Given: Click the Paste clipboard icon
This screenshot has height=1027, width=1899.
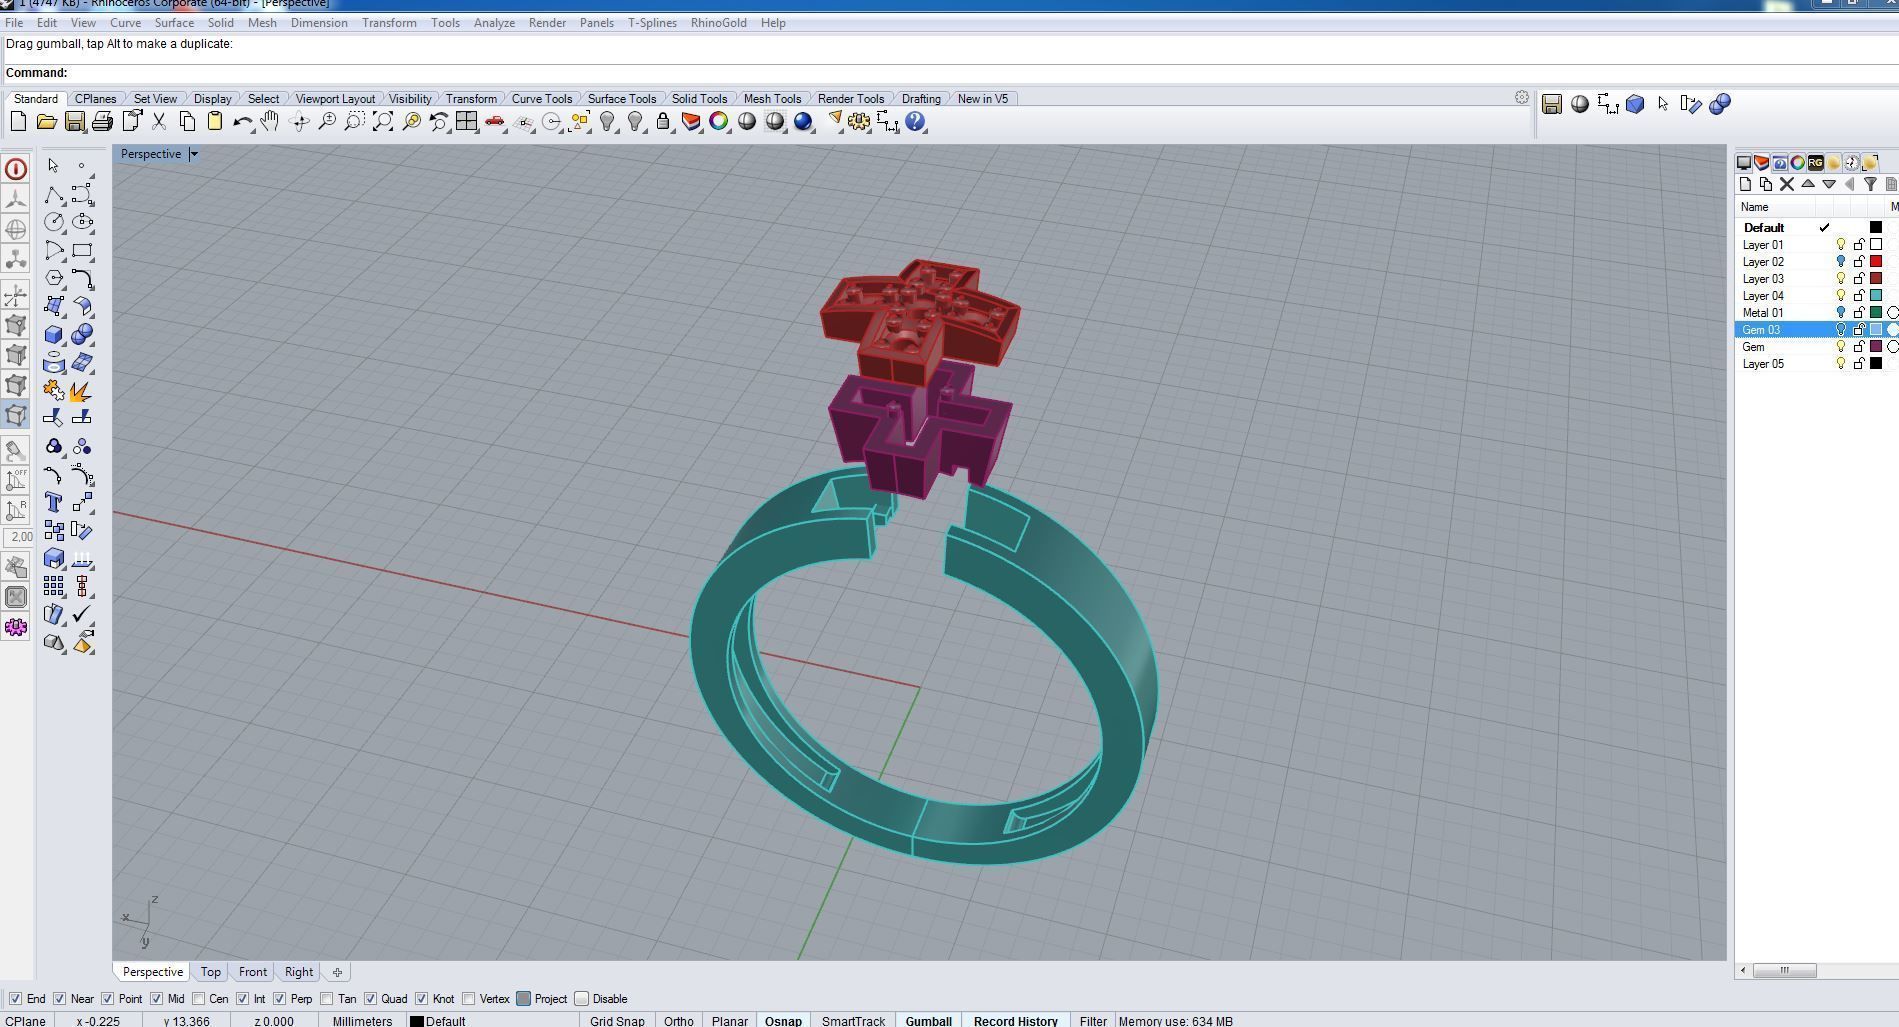Looking at the screenshot, I should [214, 122].
